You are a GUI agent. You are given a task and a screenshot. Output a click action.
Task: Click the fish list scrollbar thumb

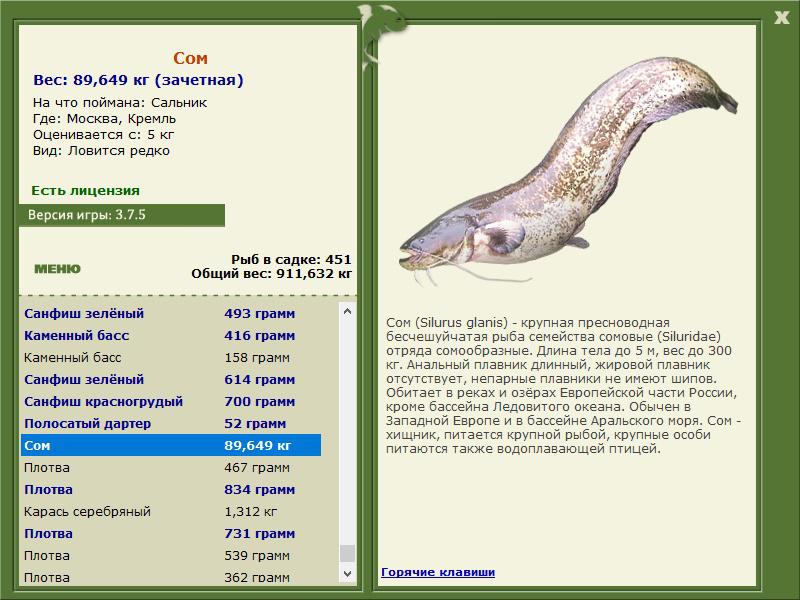click(x=347, y=553)
